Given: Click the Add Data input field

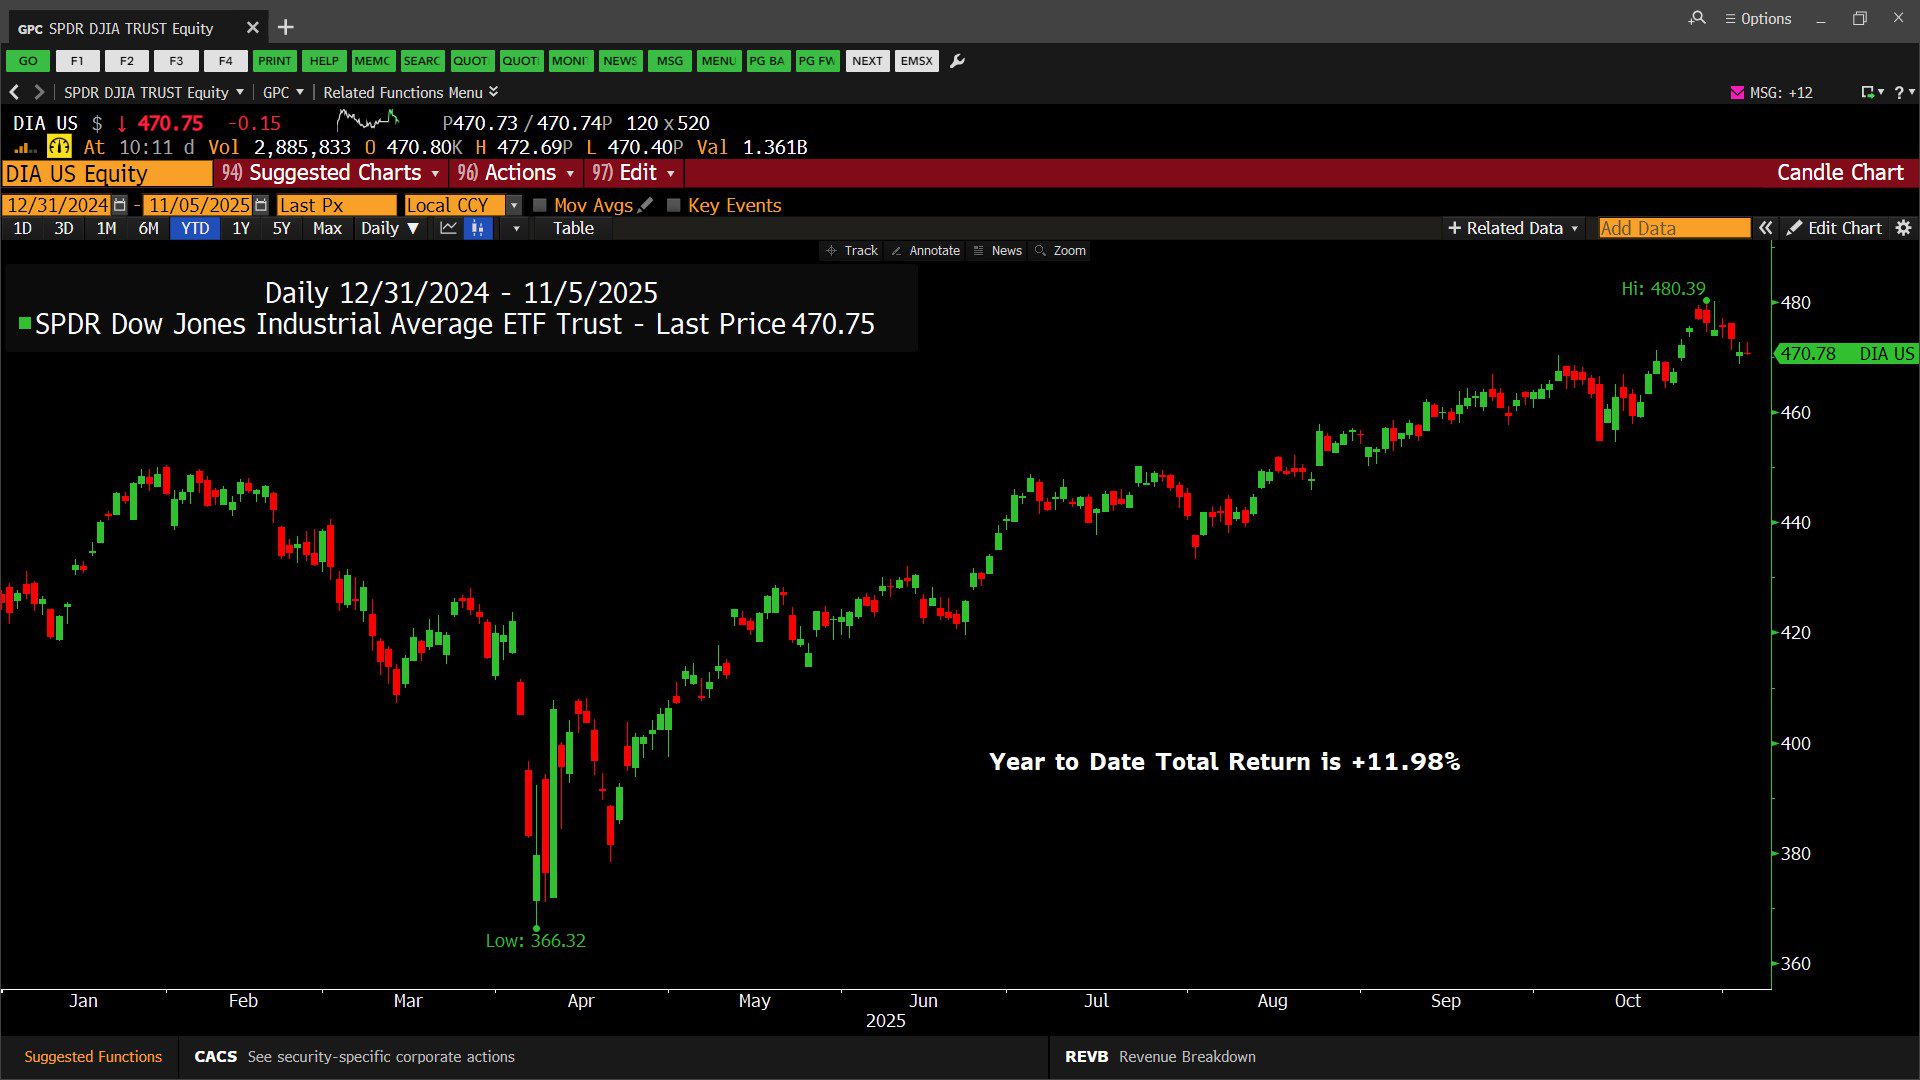Looking at the screenshot, I should click(x=1673, y=228).
